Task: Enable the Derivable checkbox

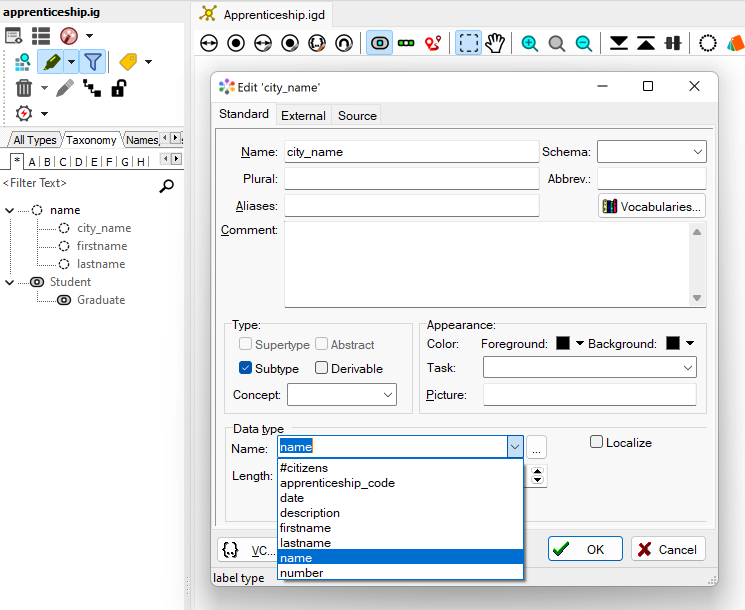Action: [322, 368]
